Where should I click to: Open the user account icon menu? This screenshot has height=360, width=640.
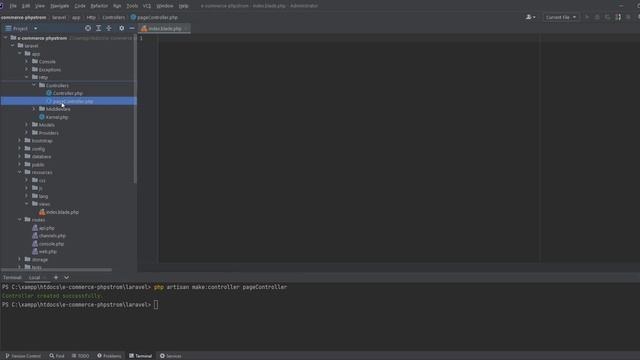pos(531,17)
